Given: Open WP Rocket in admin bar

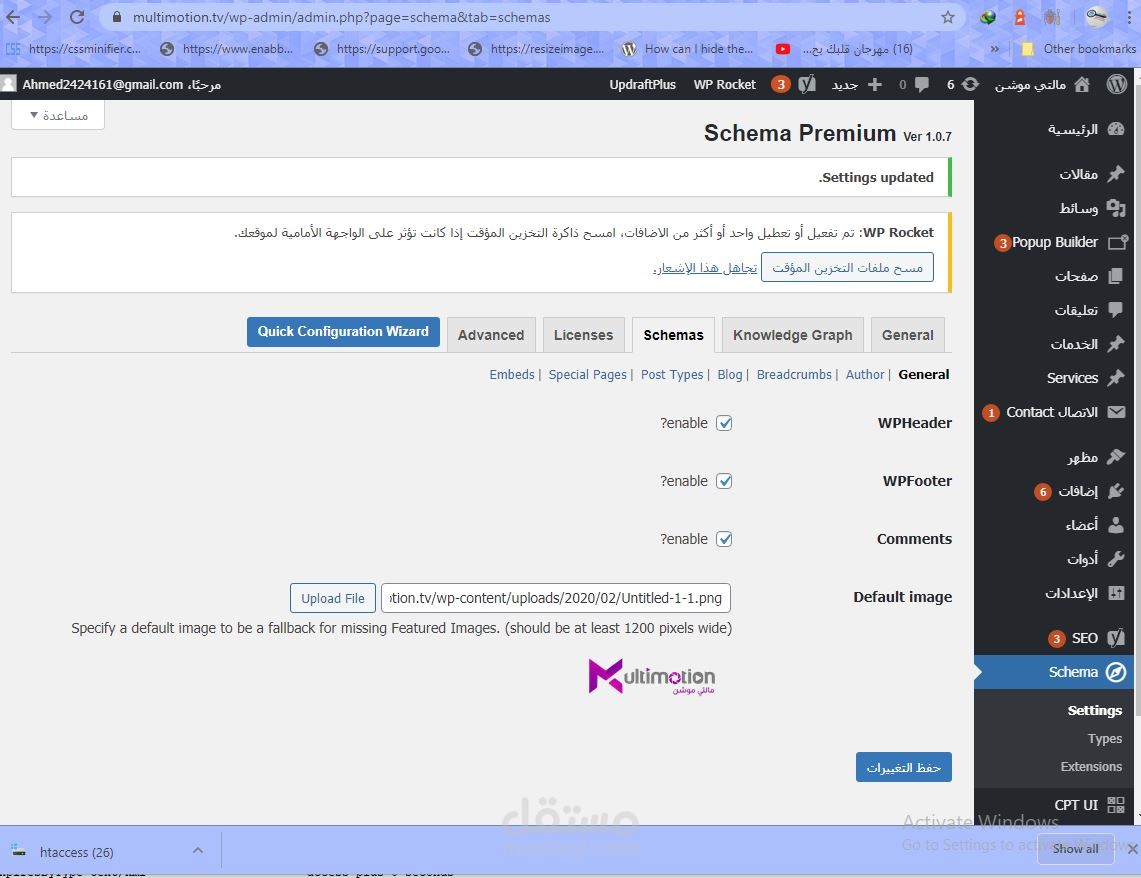Looking at the screenshot, I should [x=725, y=84].
